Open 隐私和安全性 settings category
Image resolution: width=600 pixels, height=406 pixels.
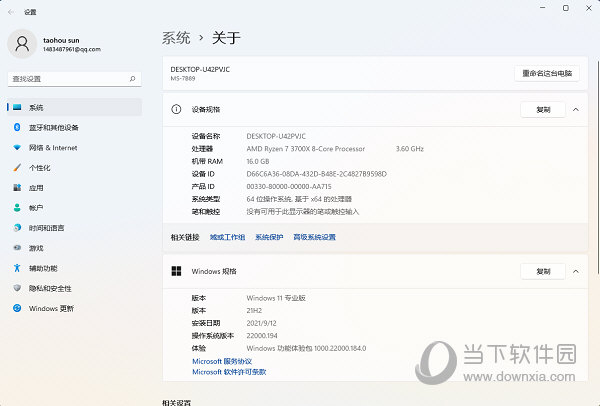(x=75, y=288)
